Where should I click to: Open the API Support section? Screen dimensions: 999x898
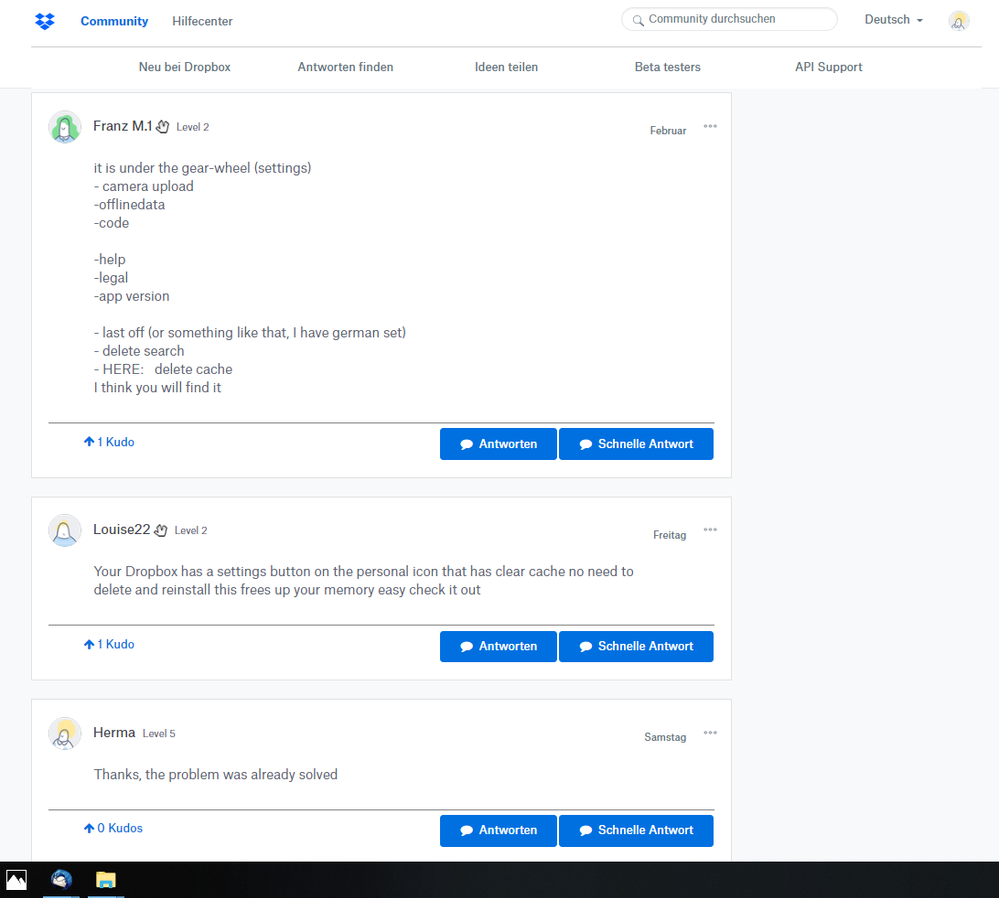pyautogui.click(x=828, y=67)
